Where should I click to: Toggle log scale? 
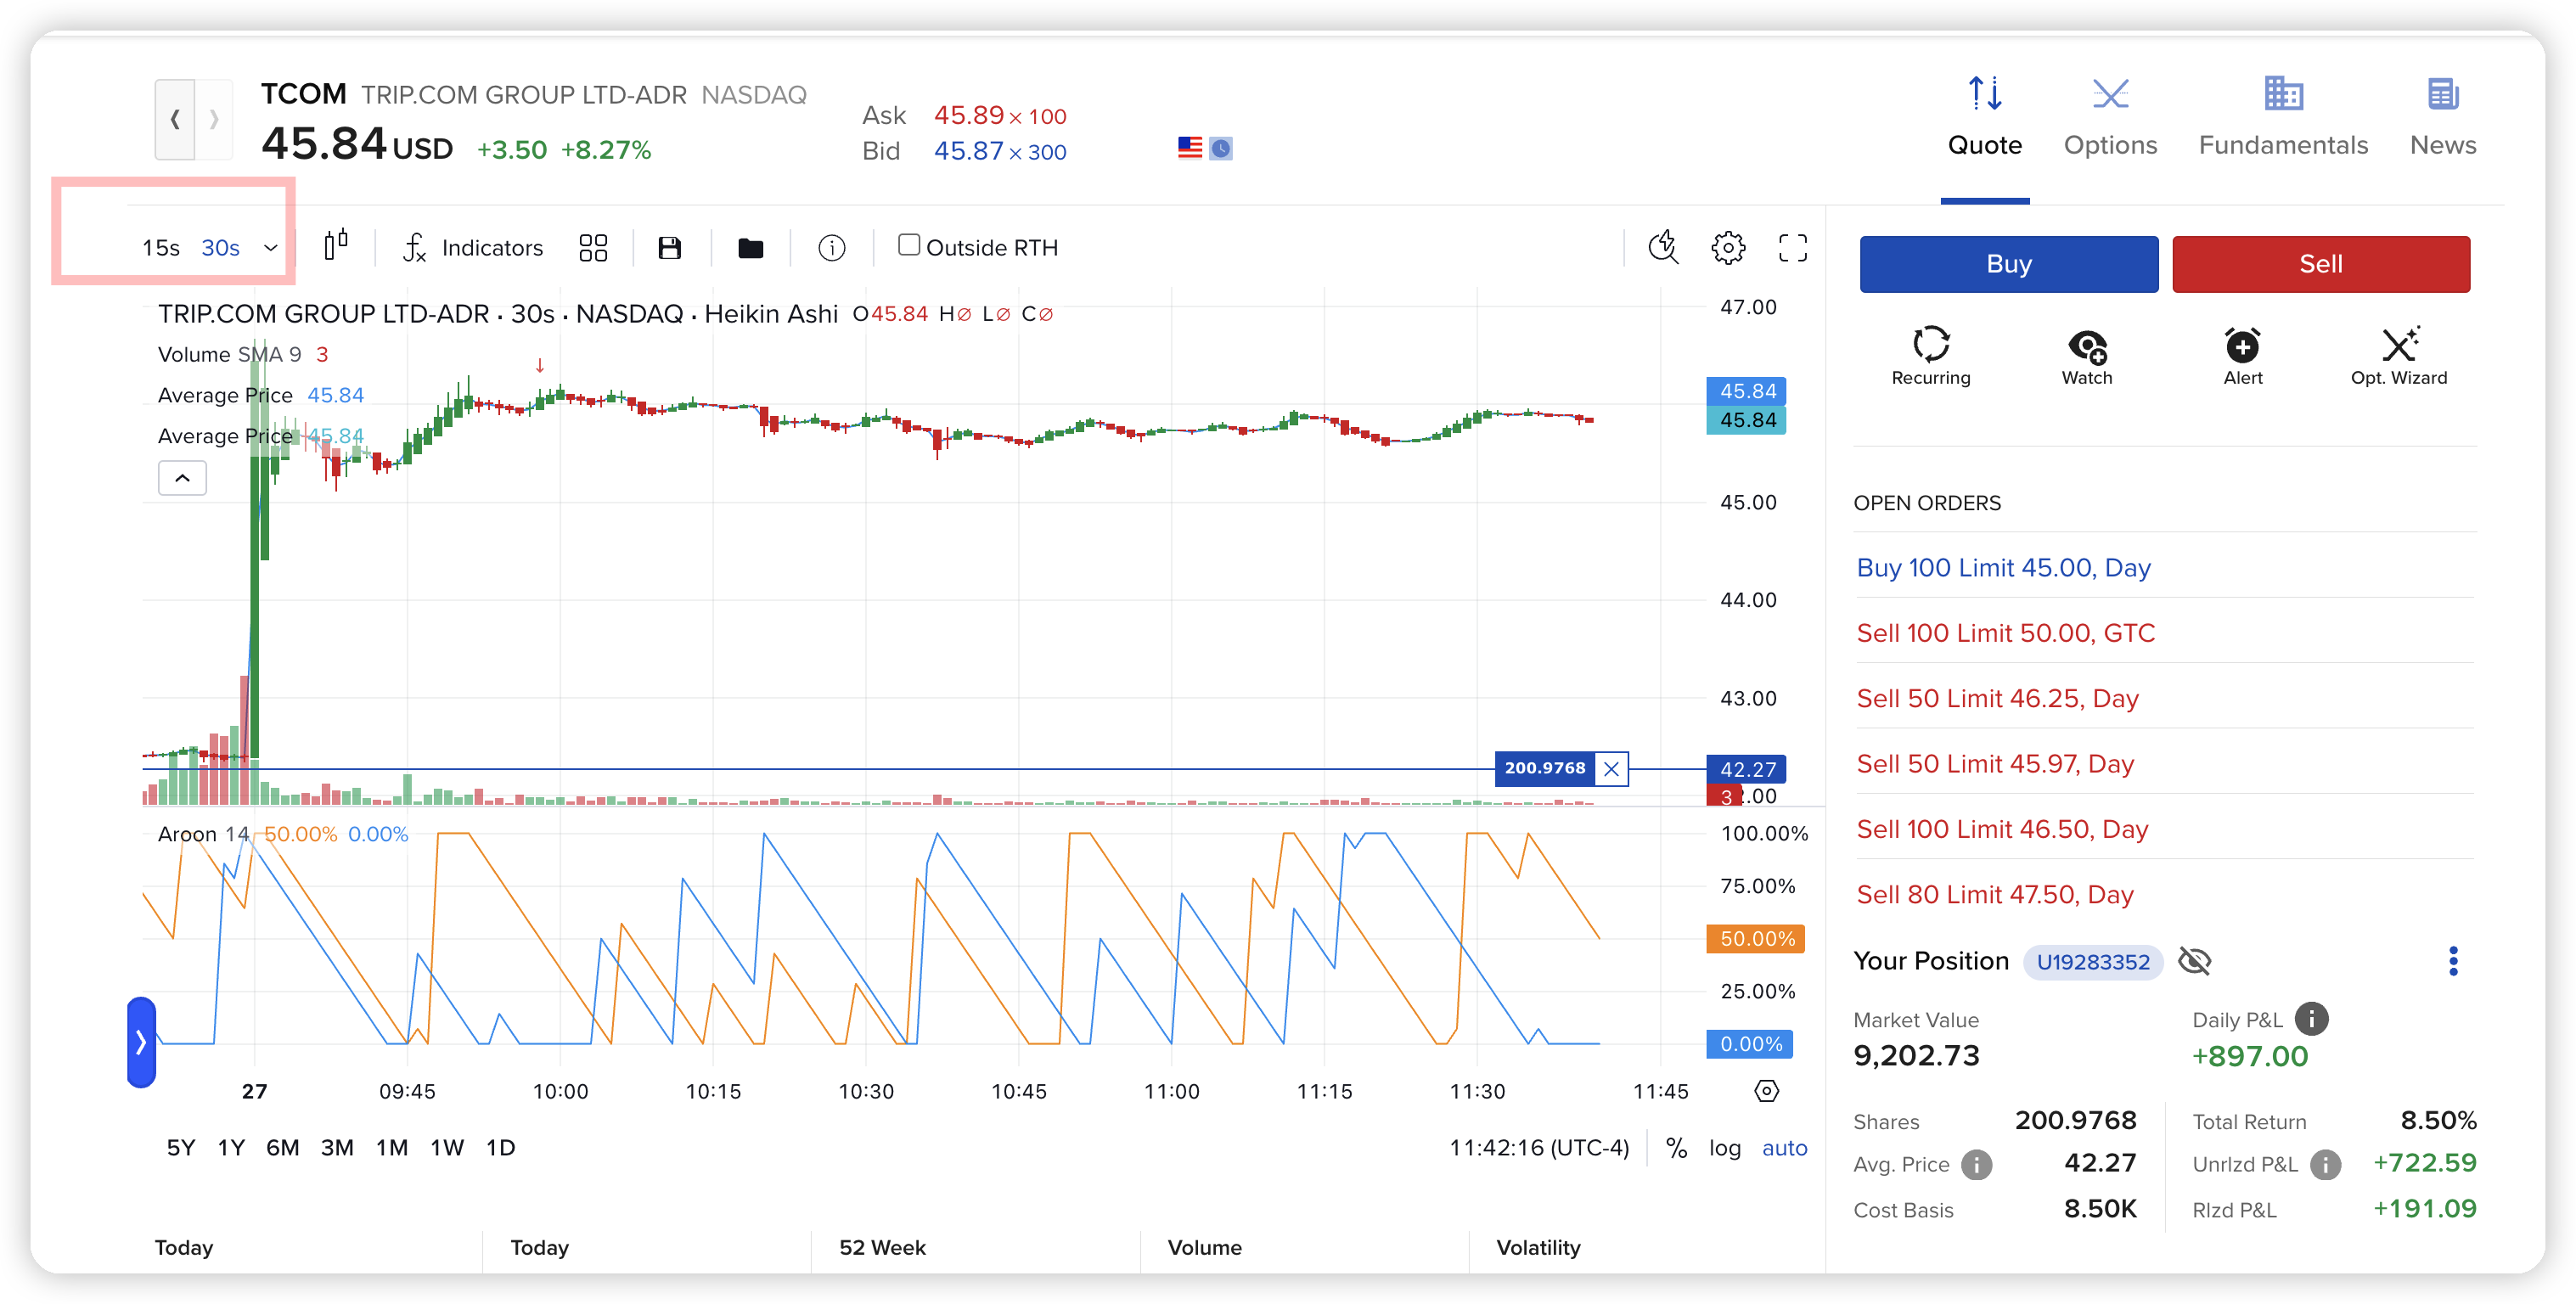[1724, 1148]
